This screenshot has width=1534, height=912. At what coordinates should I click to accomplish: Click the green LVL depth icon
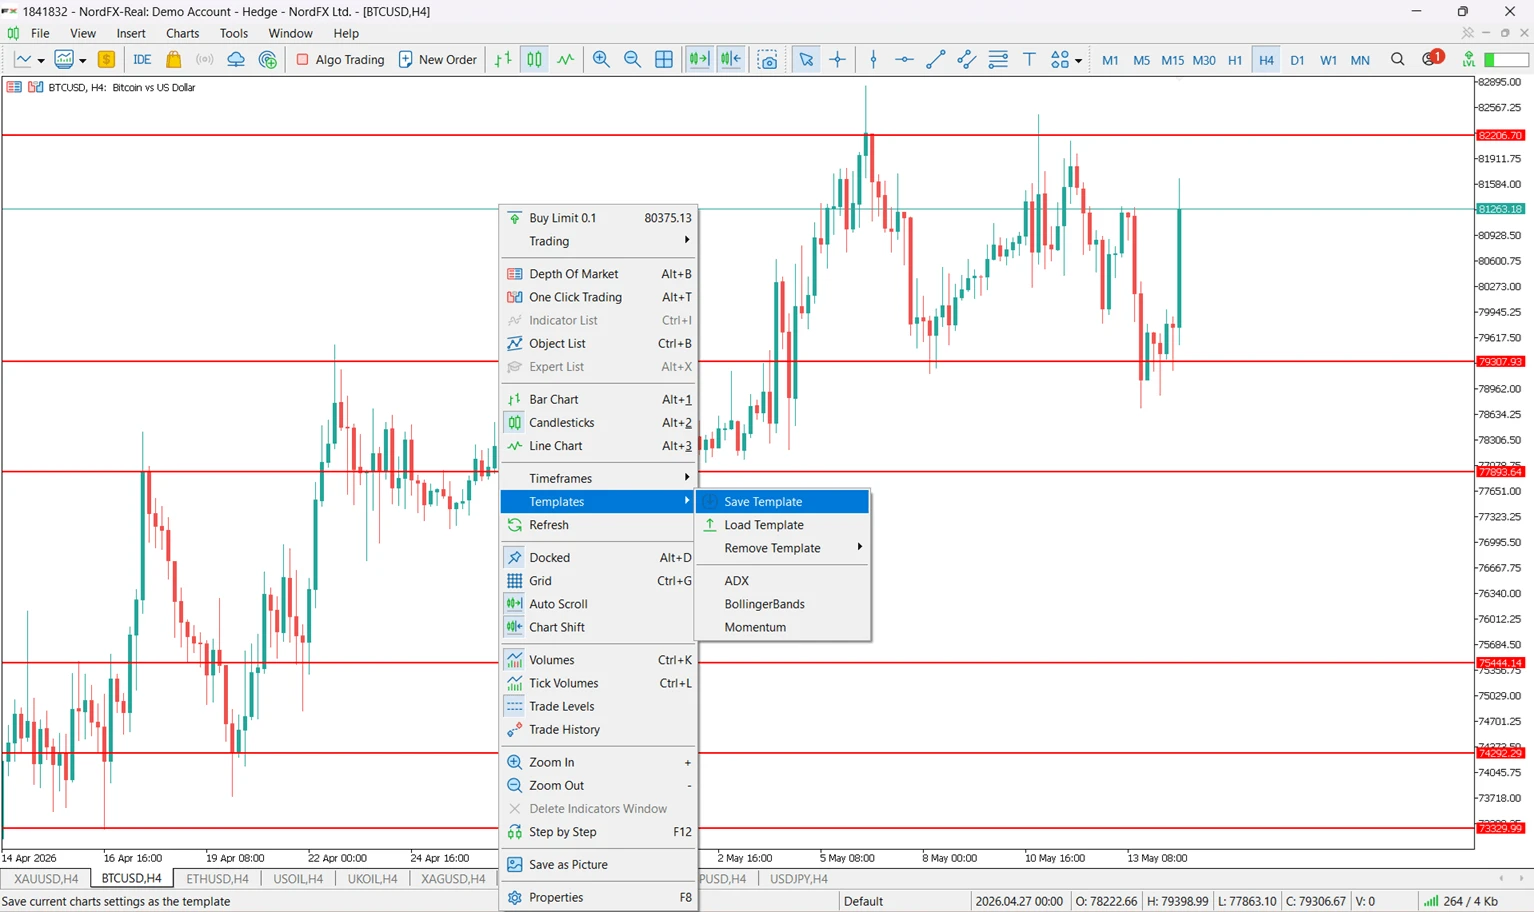click(1468, 60)
